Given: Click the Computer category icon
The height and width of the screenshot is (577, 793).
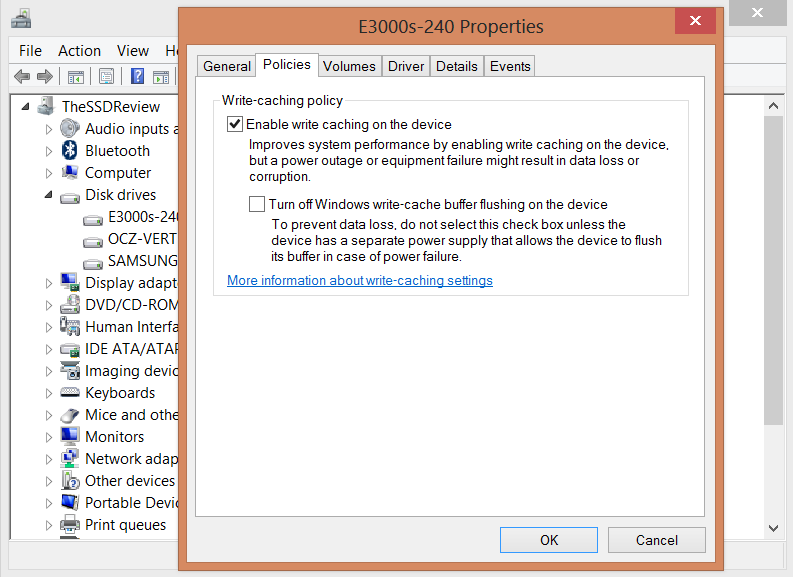Looking at the screenshot, I should point(70,172).
